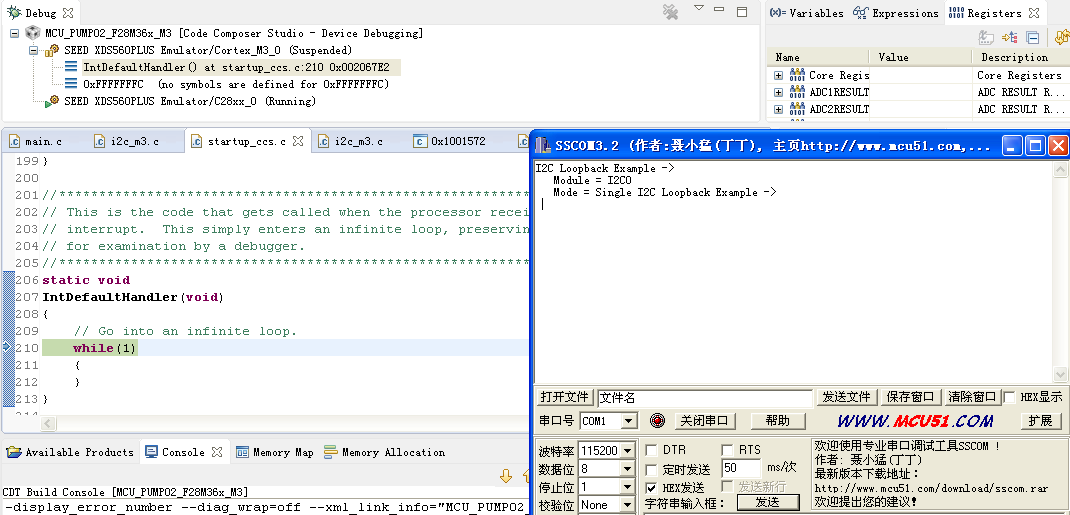The height and width of the screenshot is (515, 1070).
Task: Maximize the Debug view panel
Action: click(742, 11)
